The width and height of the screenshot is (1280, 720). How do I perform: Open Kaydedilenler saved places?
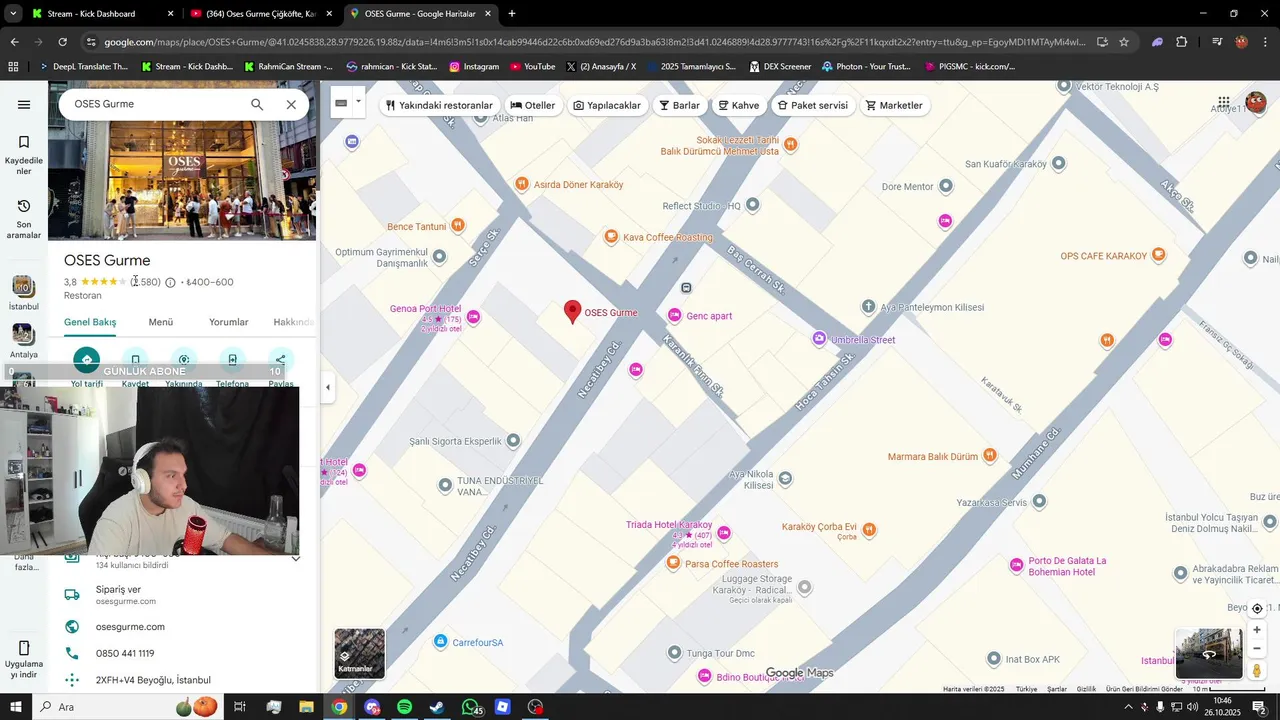(24, 155)
